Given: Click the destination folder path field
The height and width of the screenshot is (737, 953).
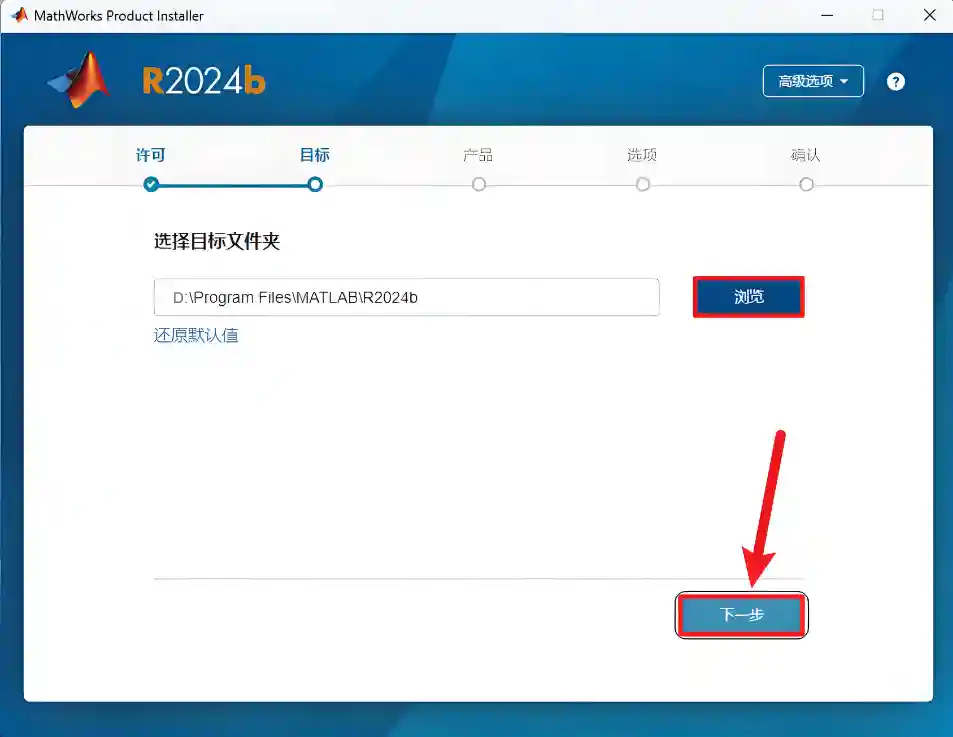Looking at the screenshot, I should (406, 297).
